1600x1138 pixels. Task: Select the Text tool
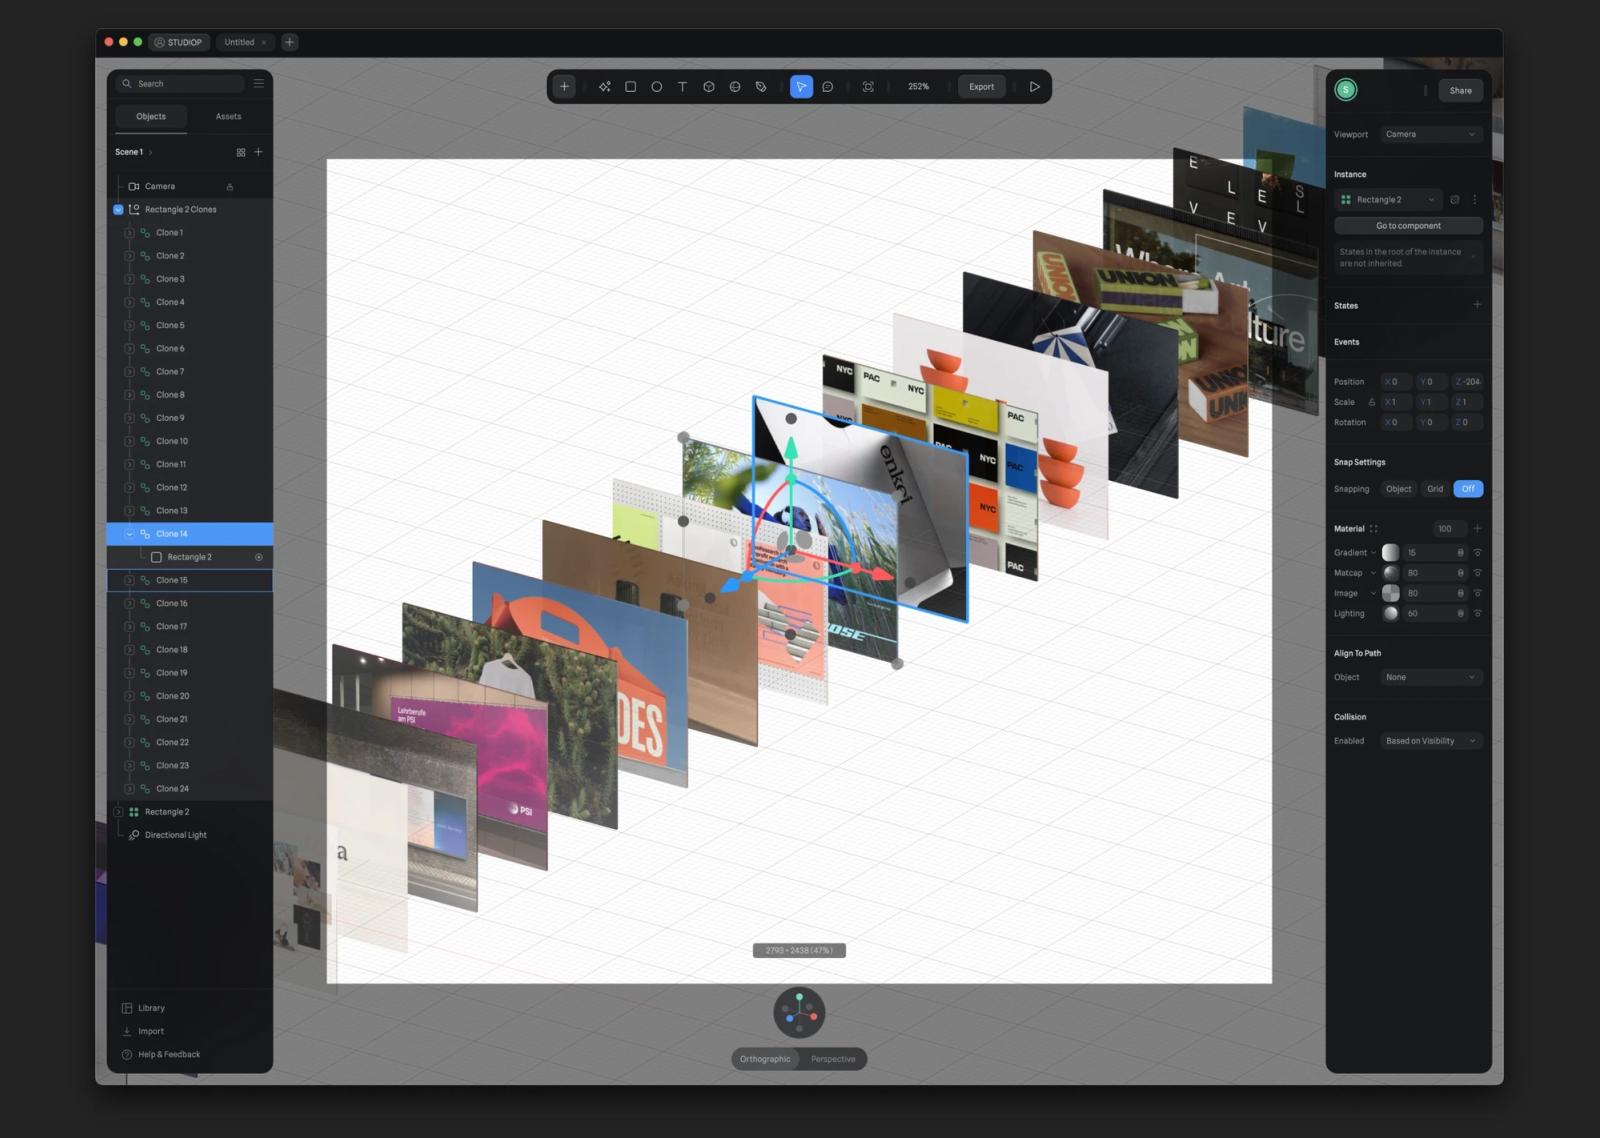point(683,87)
